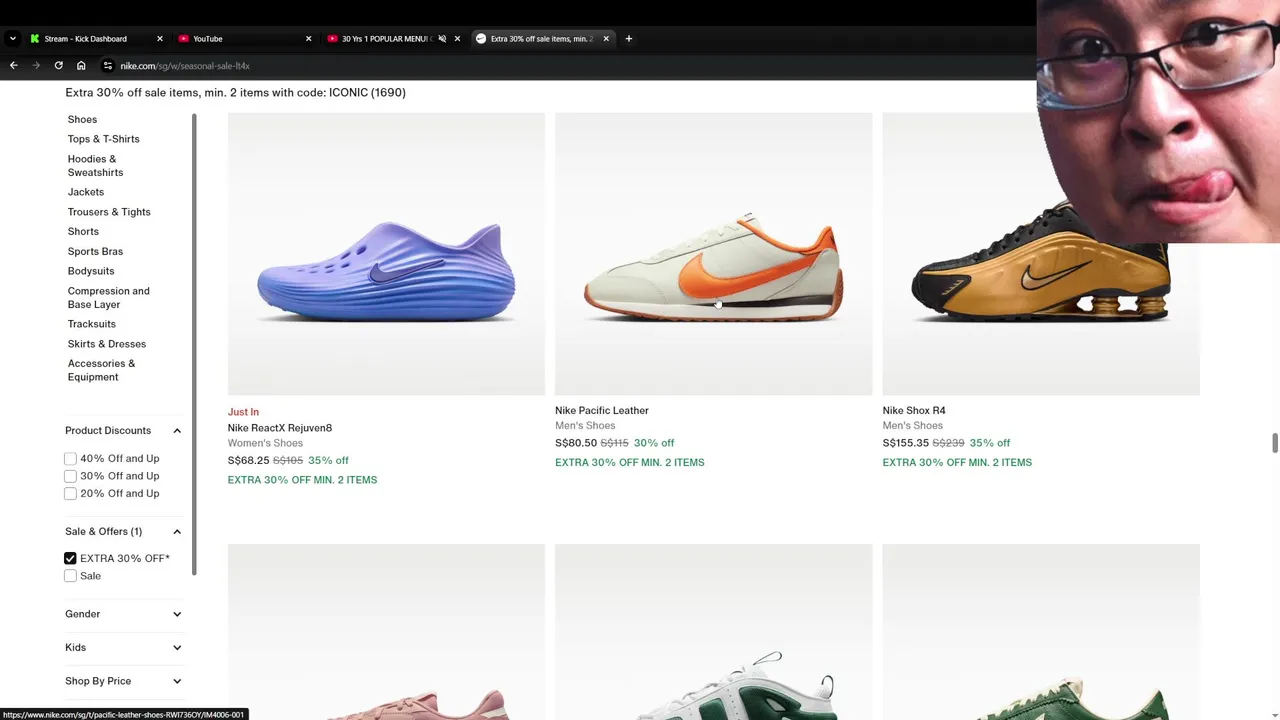Open the Nike Pacific Leather product title
The height and width of the screenshot is (720, 1280).
click(x=602, y=410)
